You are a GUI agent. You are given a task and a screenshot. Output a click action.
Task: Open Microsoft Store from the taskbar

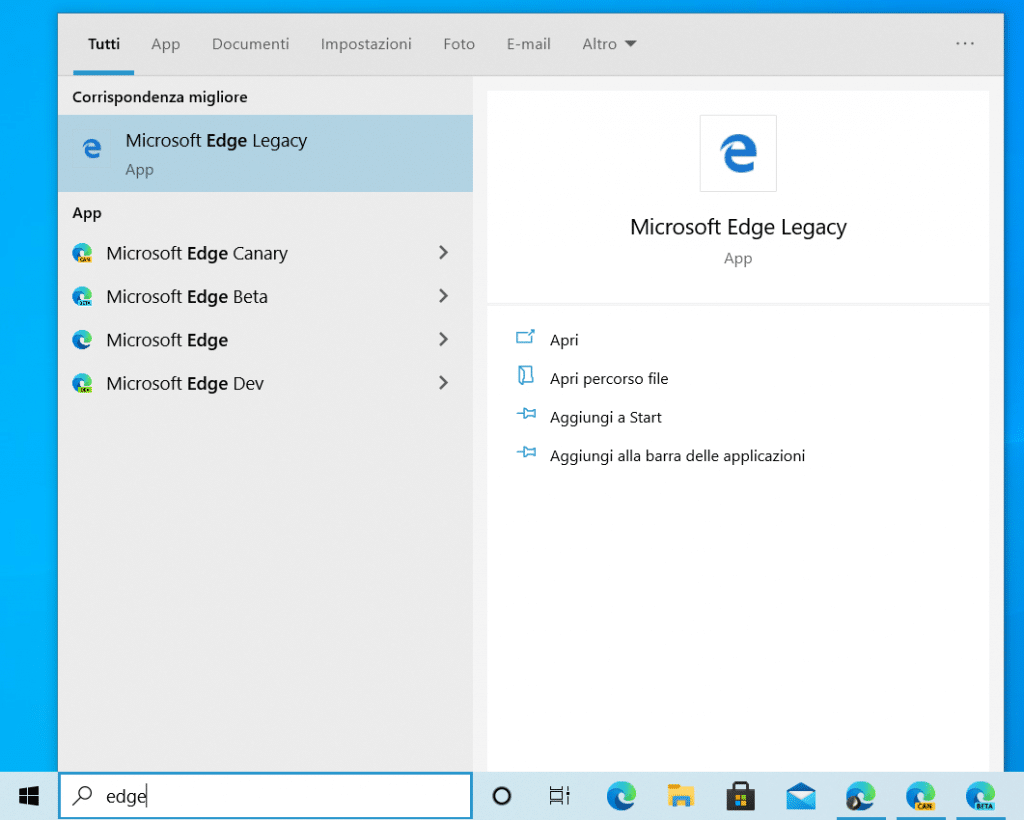pyautogui.click(x=741, y=796)
